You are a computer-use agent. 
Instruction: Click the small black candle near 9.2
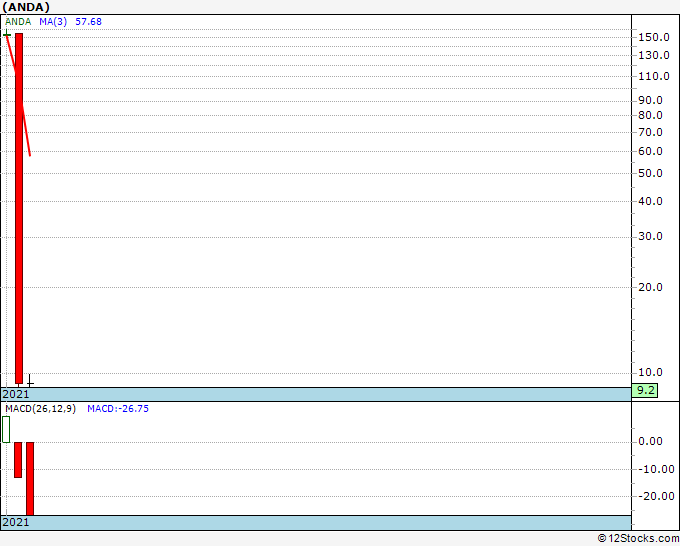point(30,381)
